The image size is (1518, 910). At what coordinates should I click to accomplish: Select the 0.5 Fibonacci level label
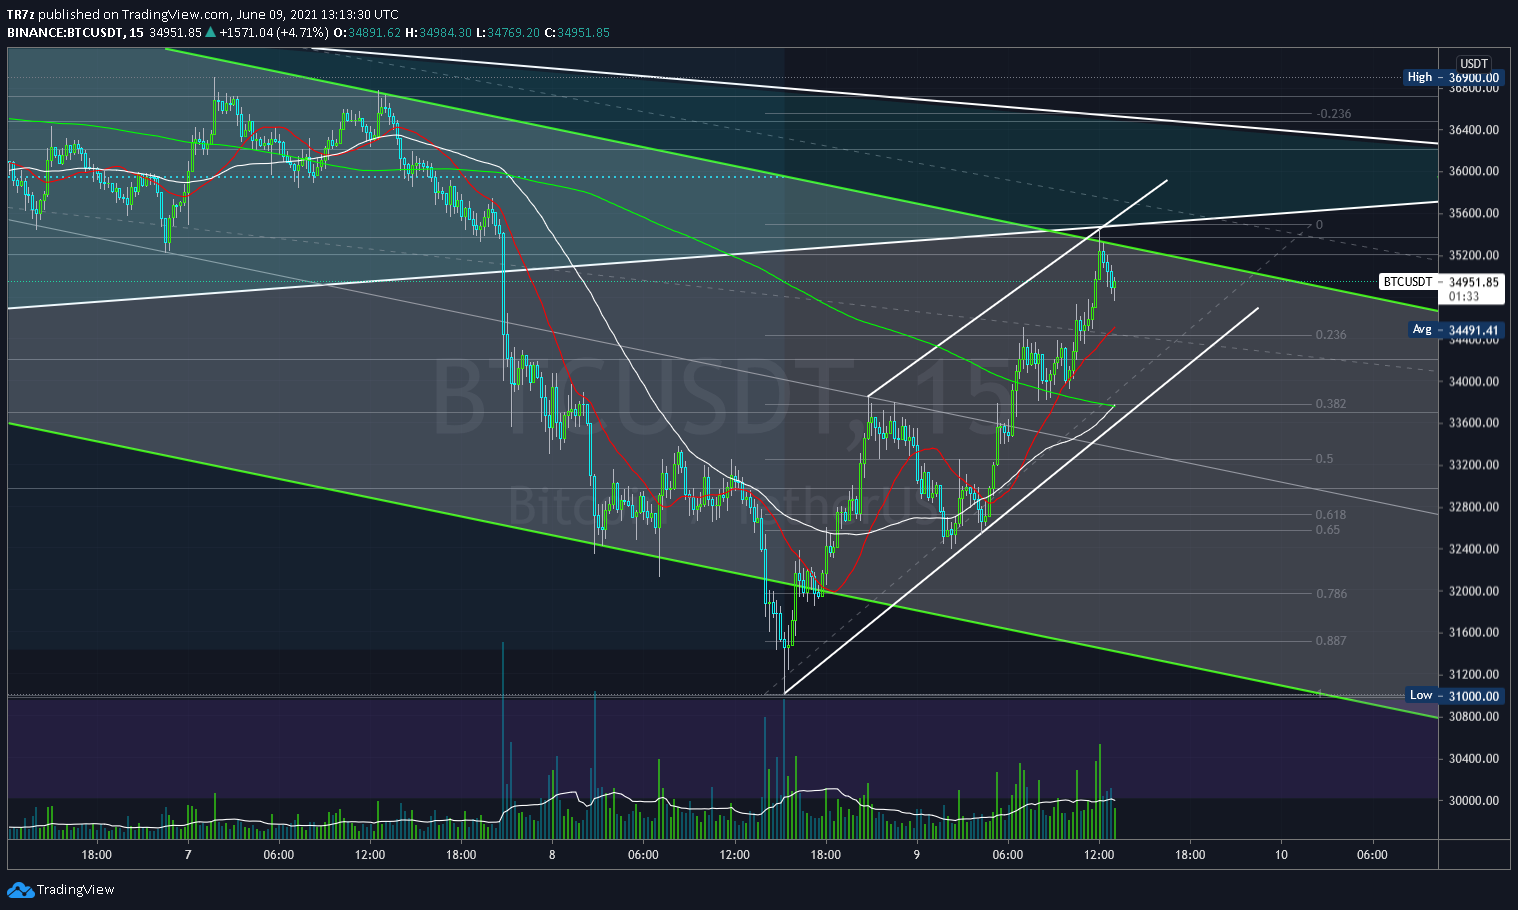pyautogui.click(x=1325, y=459)
